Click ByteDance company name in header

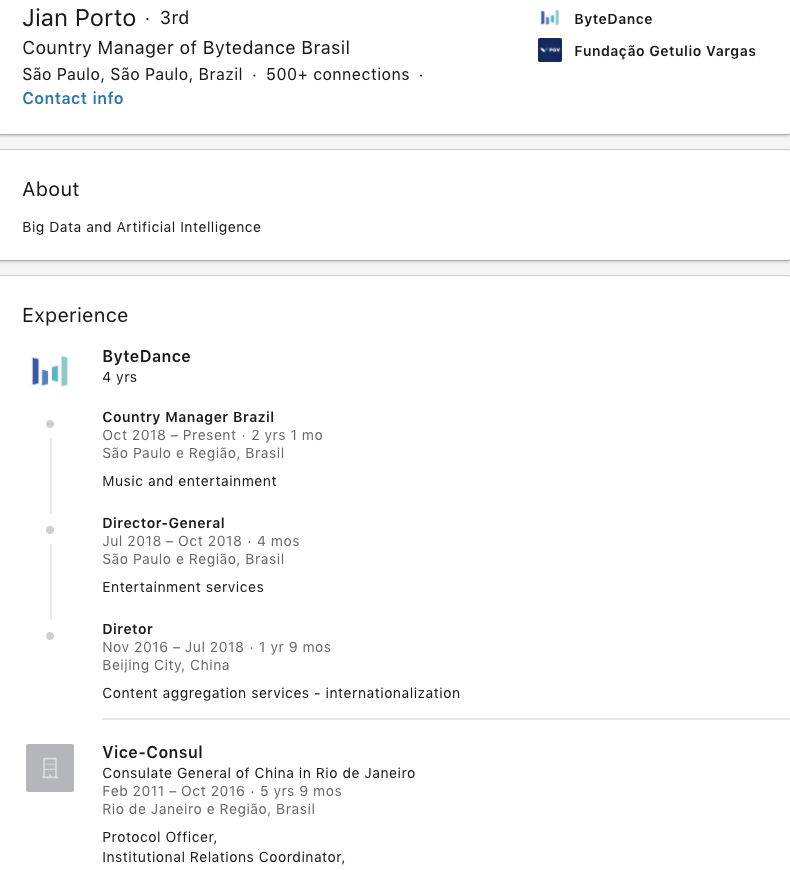pos(613,19)
